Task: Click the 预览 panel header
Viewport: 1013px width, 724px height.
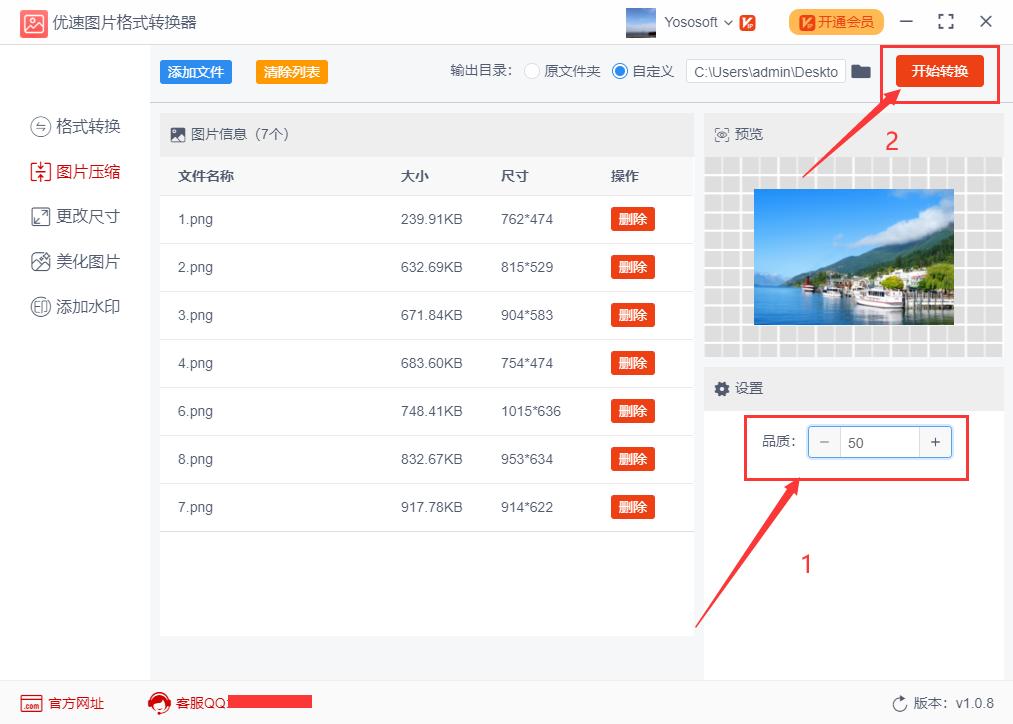Action: coord(739,133)
